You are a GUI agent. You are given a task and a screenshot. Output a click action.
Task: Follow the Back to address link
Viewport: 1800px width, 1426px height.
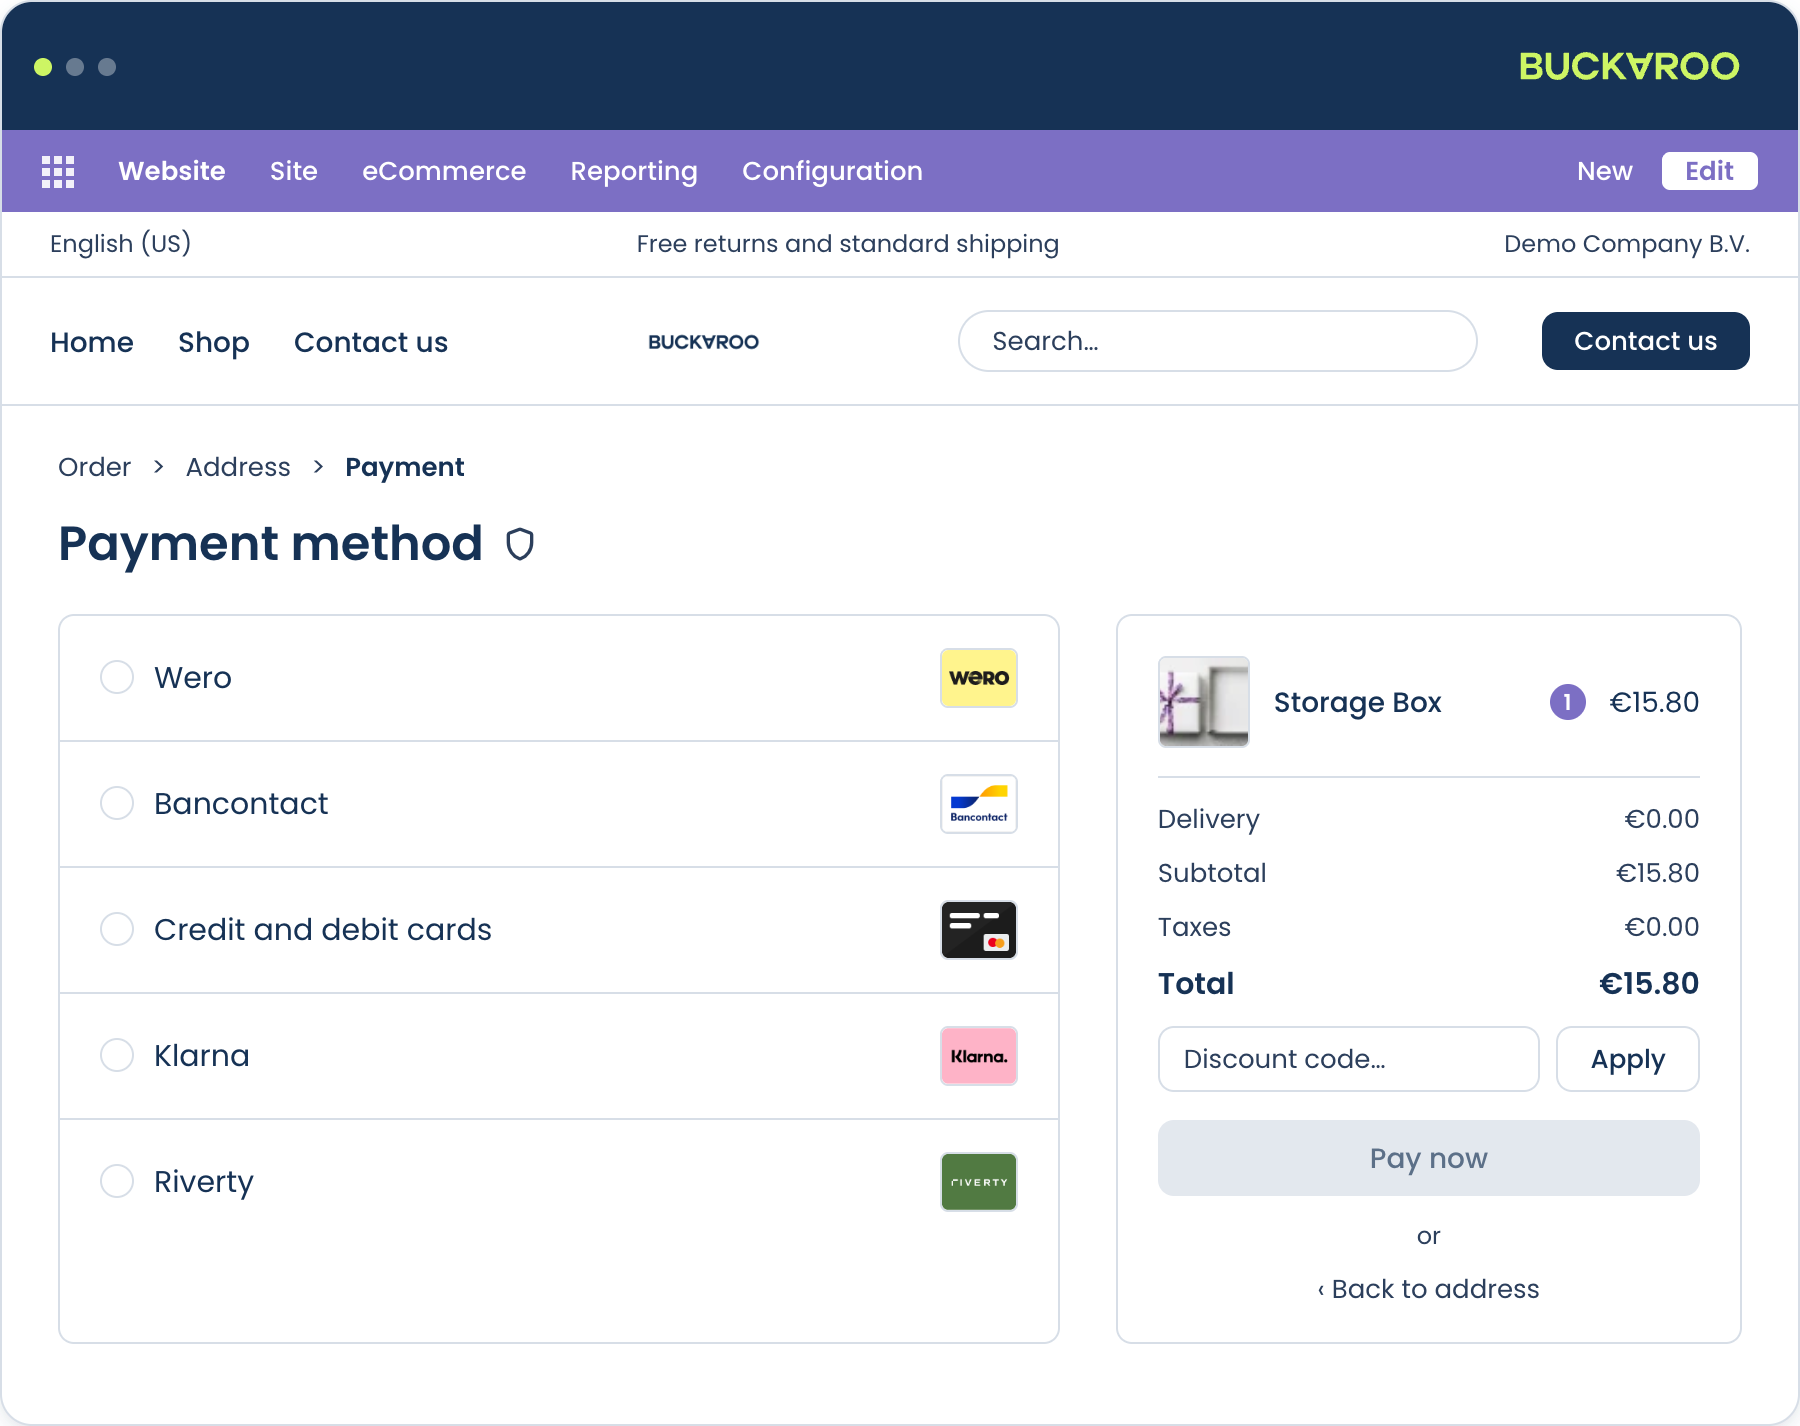(1428, 1289)
